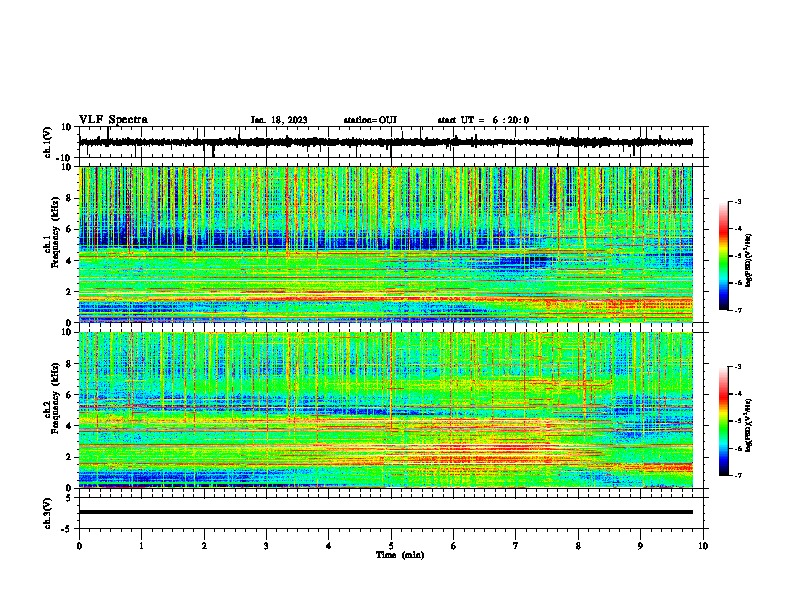
Task: Click the ch.1 spectrogram color scale bar
Action: (x=724, y=256)
